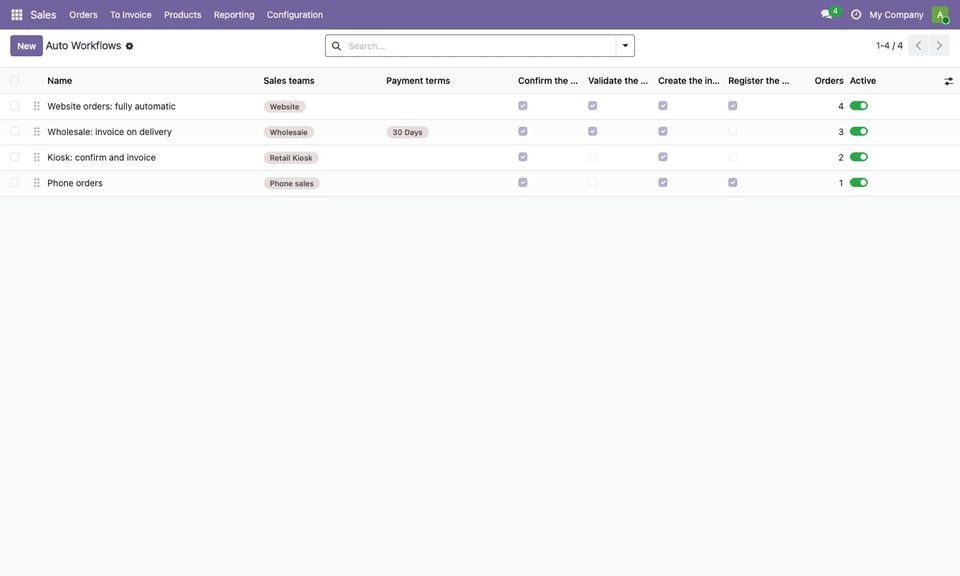
Task: Open the 'Phone orders' record
Action: click(x=75, y=184)
